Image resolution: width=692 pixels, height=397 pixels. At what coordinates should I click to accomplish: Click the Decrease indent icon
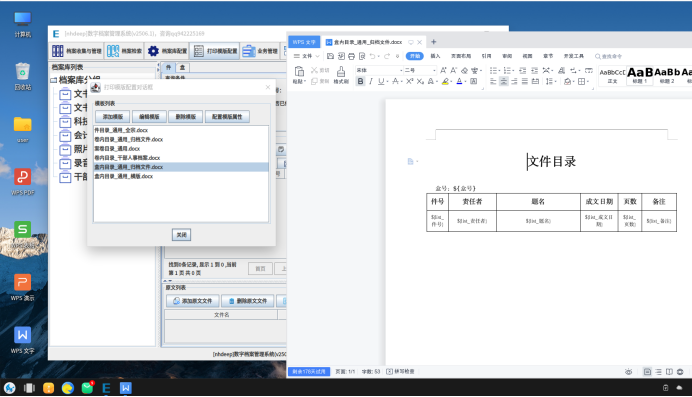[x=523, y=70]
